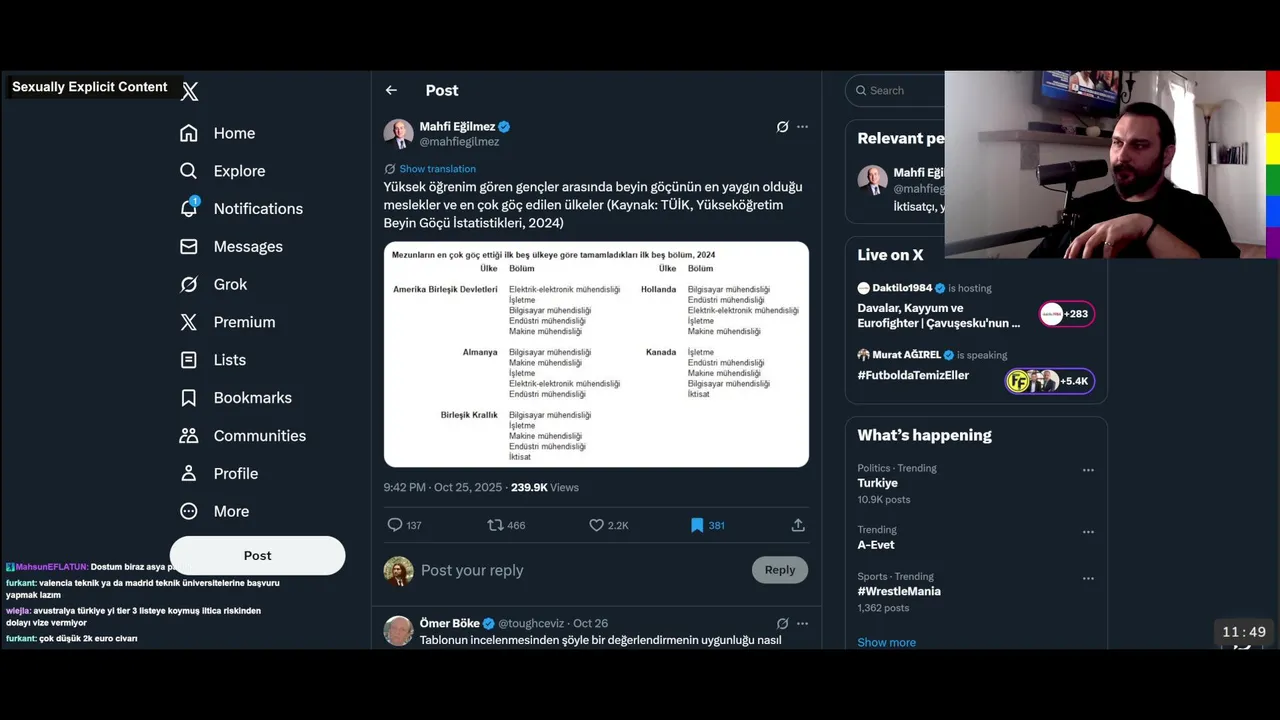Show more trending topics

coord(886,642)
